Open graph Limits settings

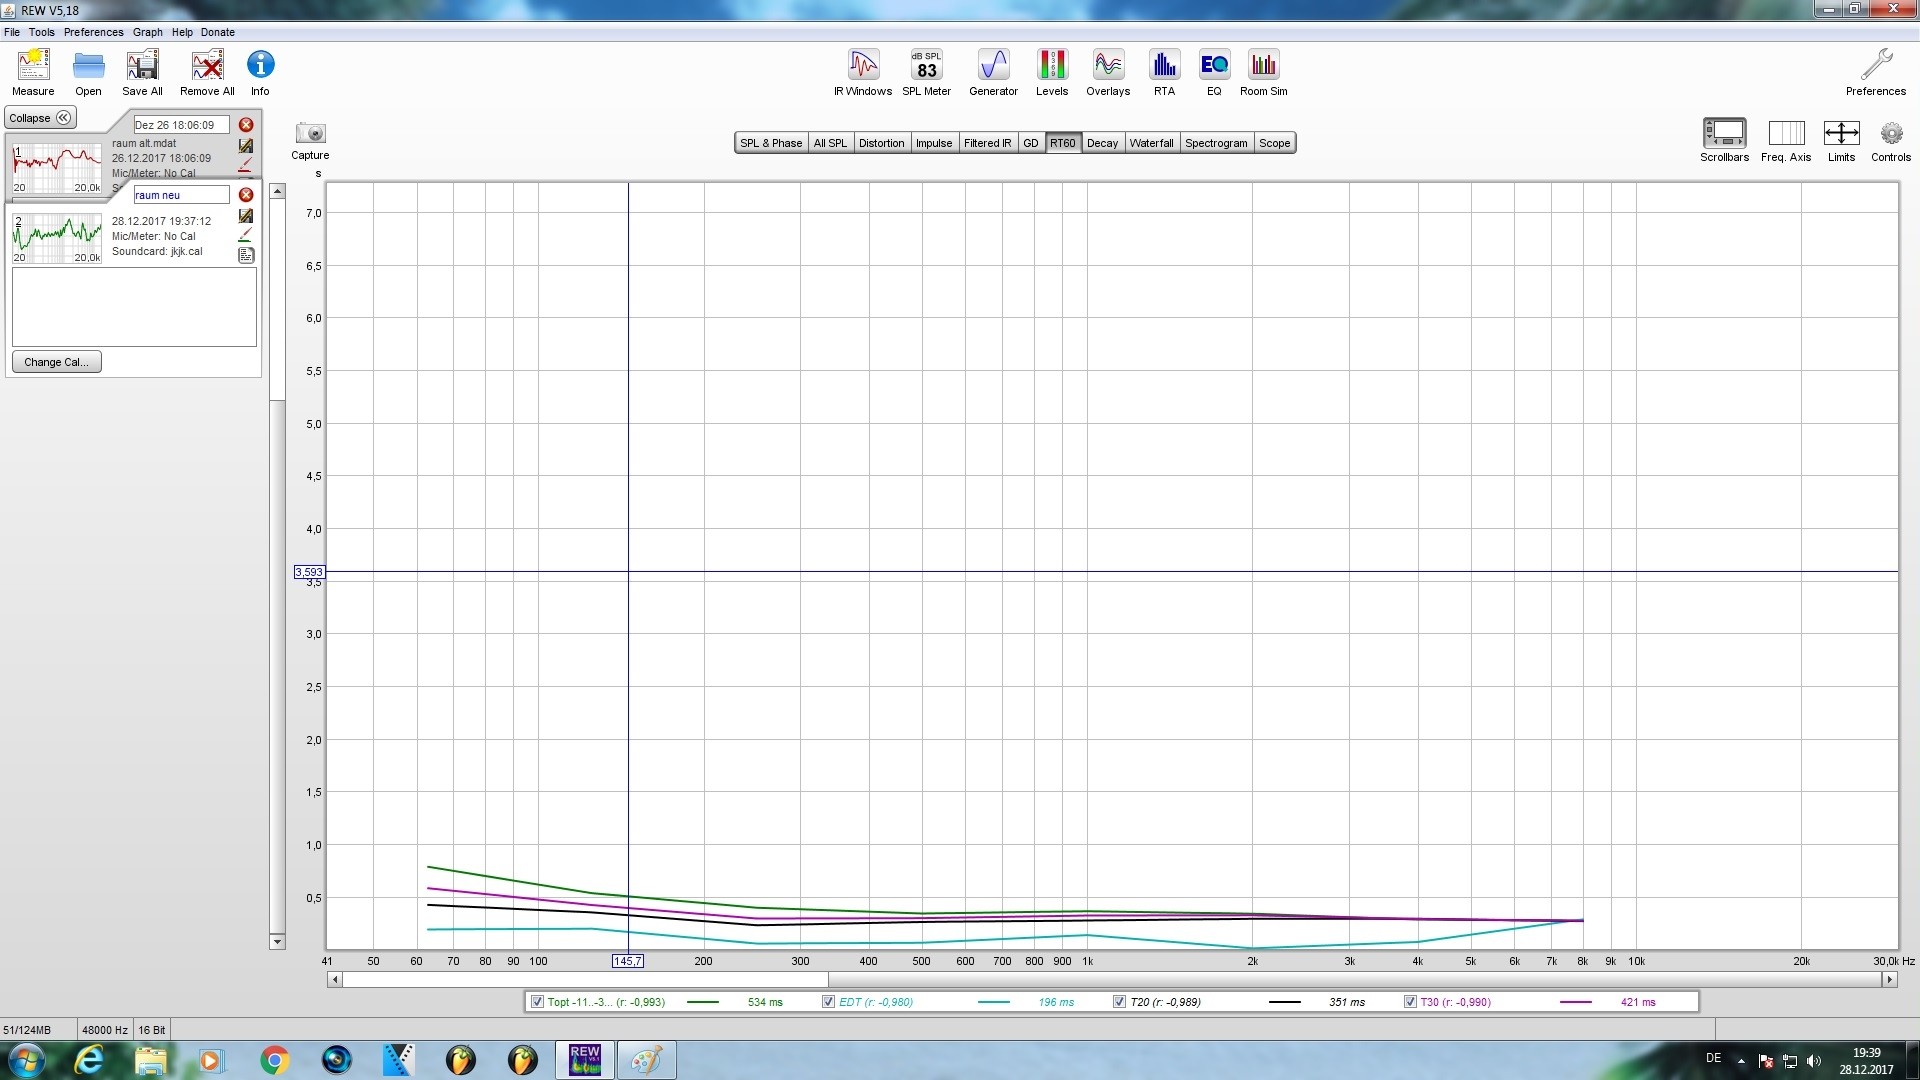tap(1841, 140)
